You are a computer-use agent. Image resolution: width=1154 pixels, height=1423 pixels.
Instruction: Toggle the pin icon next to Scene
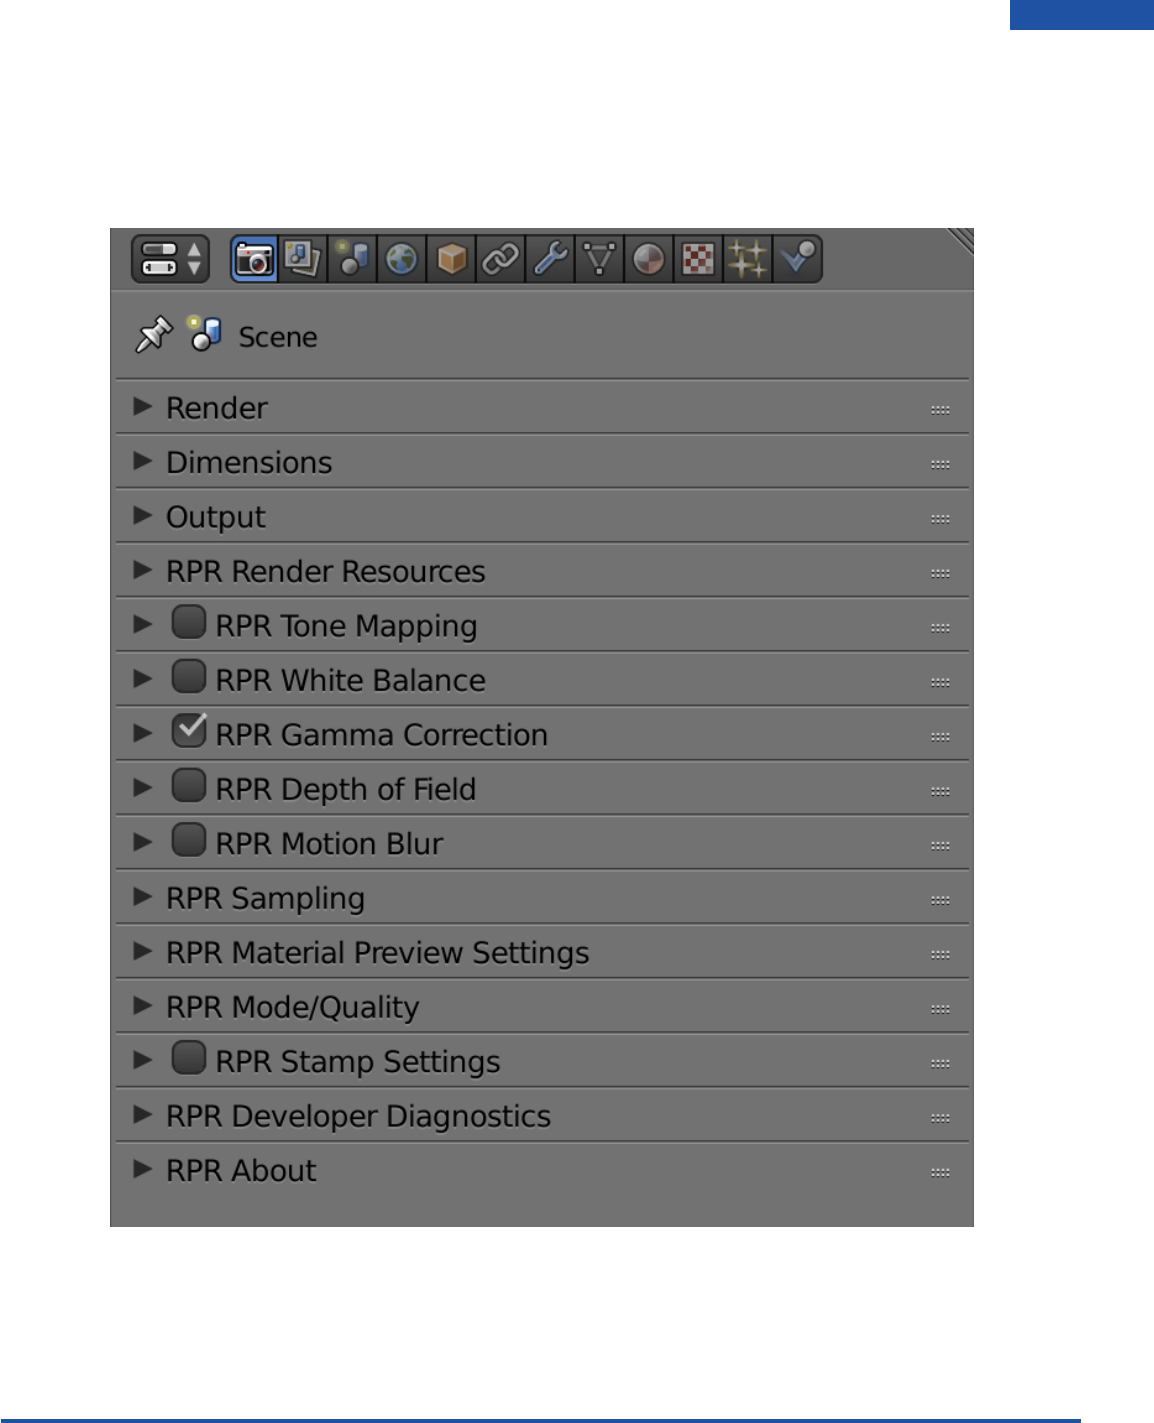point(153,335)
